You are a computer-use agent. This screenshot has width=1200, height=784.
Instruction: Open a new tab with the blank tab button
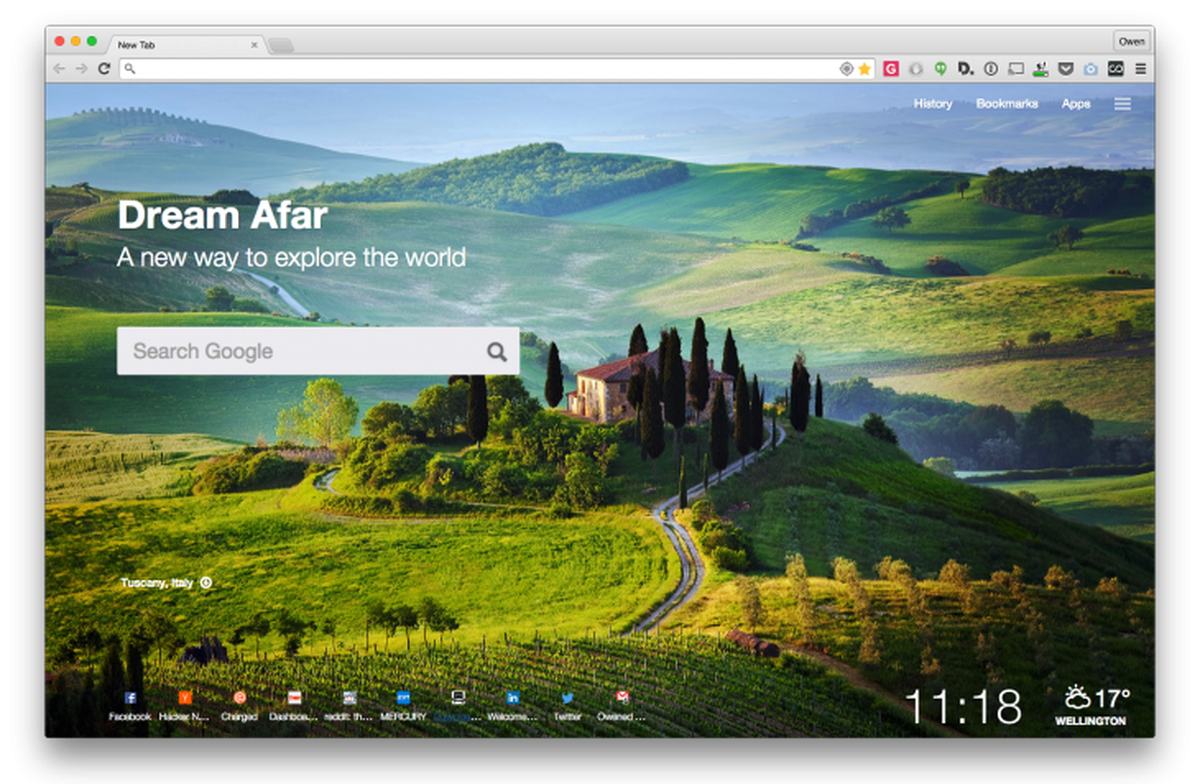[x=281, y=45]
